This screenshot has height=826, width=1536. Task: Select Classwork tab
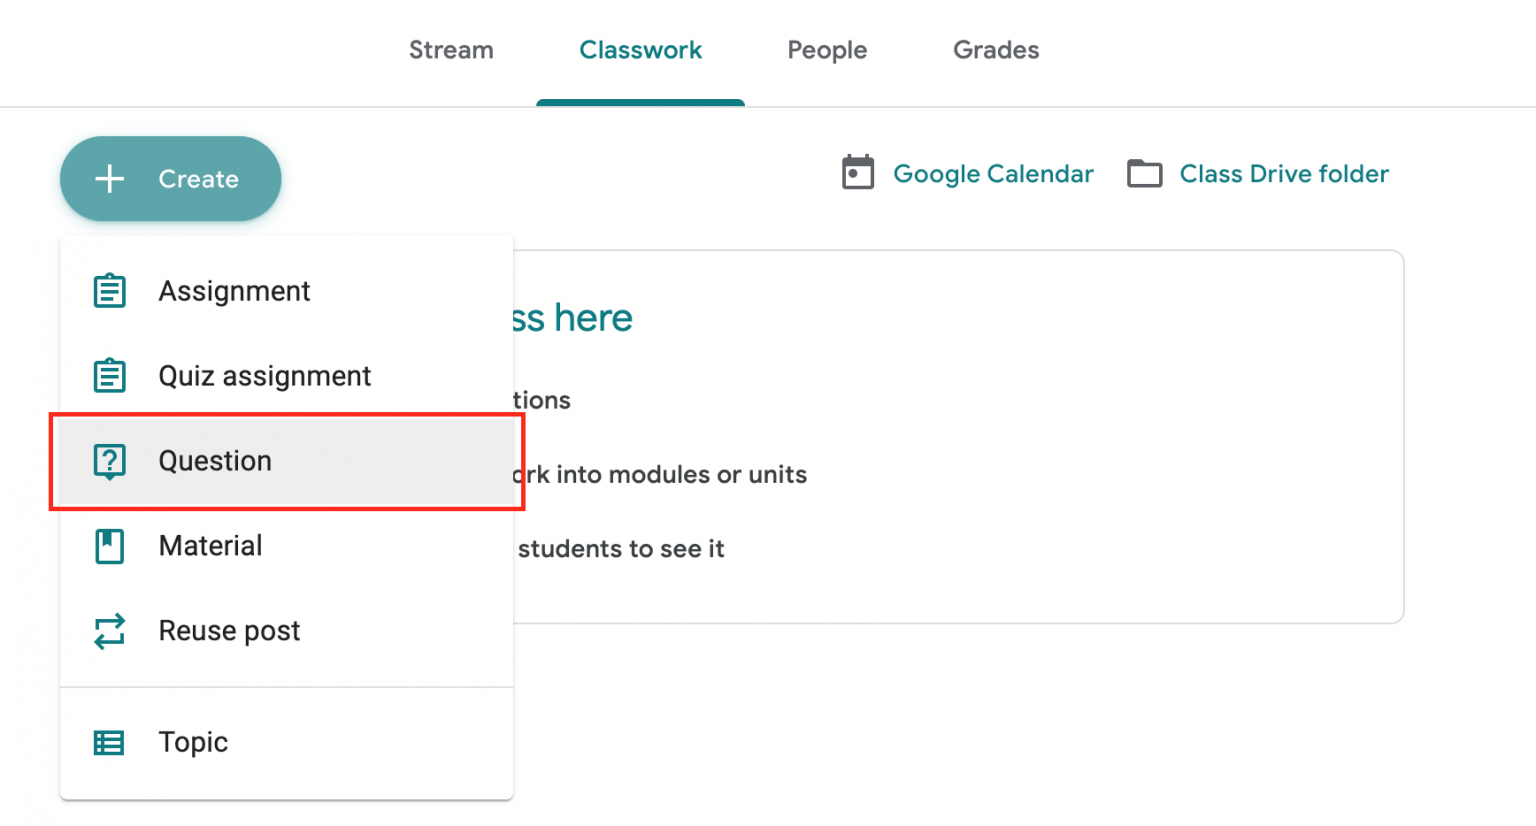coord(641,50)
